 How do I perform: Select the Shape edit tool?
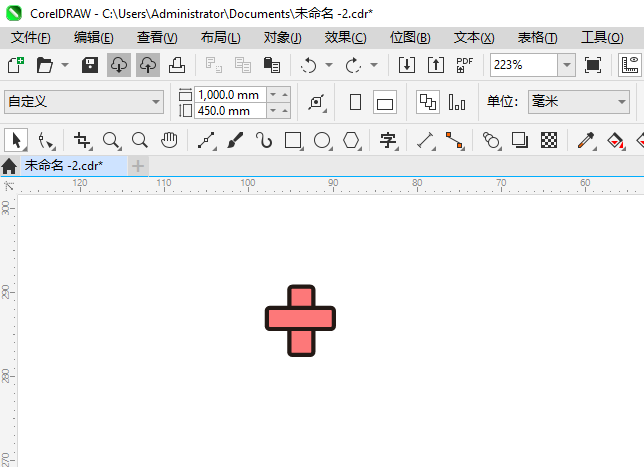[46, 140]
